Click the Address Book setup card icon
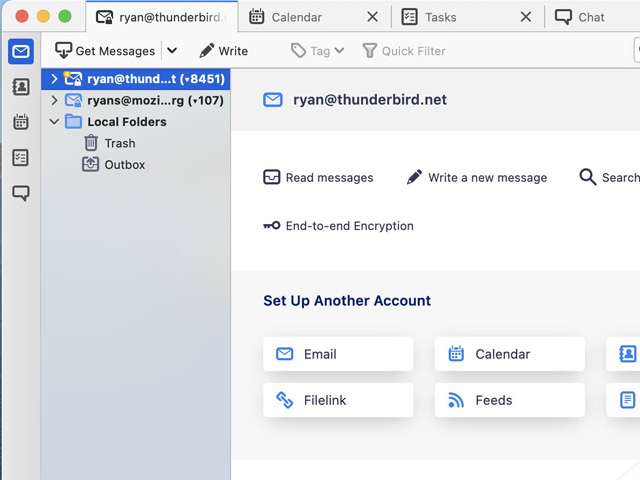Viewport: 640px width, 480px height. (627, 354)
